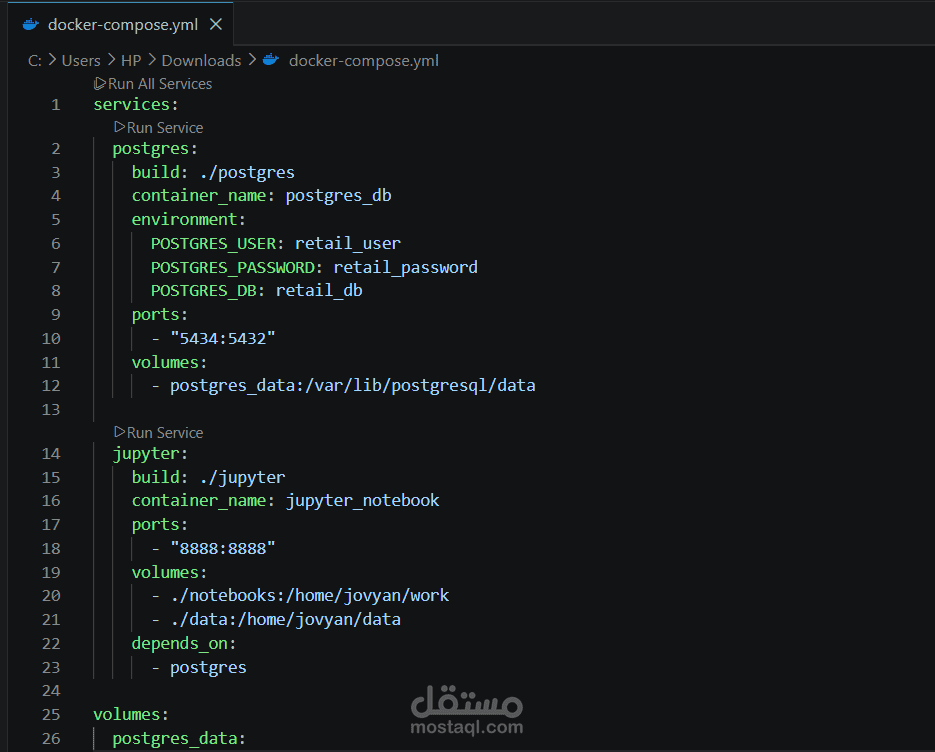Click the 'postgres_data:' key on line 26
The height and width of the screenshot is (752, 935).
pyautogui.click(x=179, y=739)
